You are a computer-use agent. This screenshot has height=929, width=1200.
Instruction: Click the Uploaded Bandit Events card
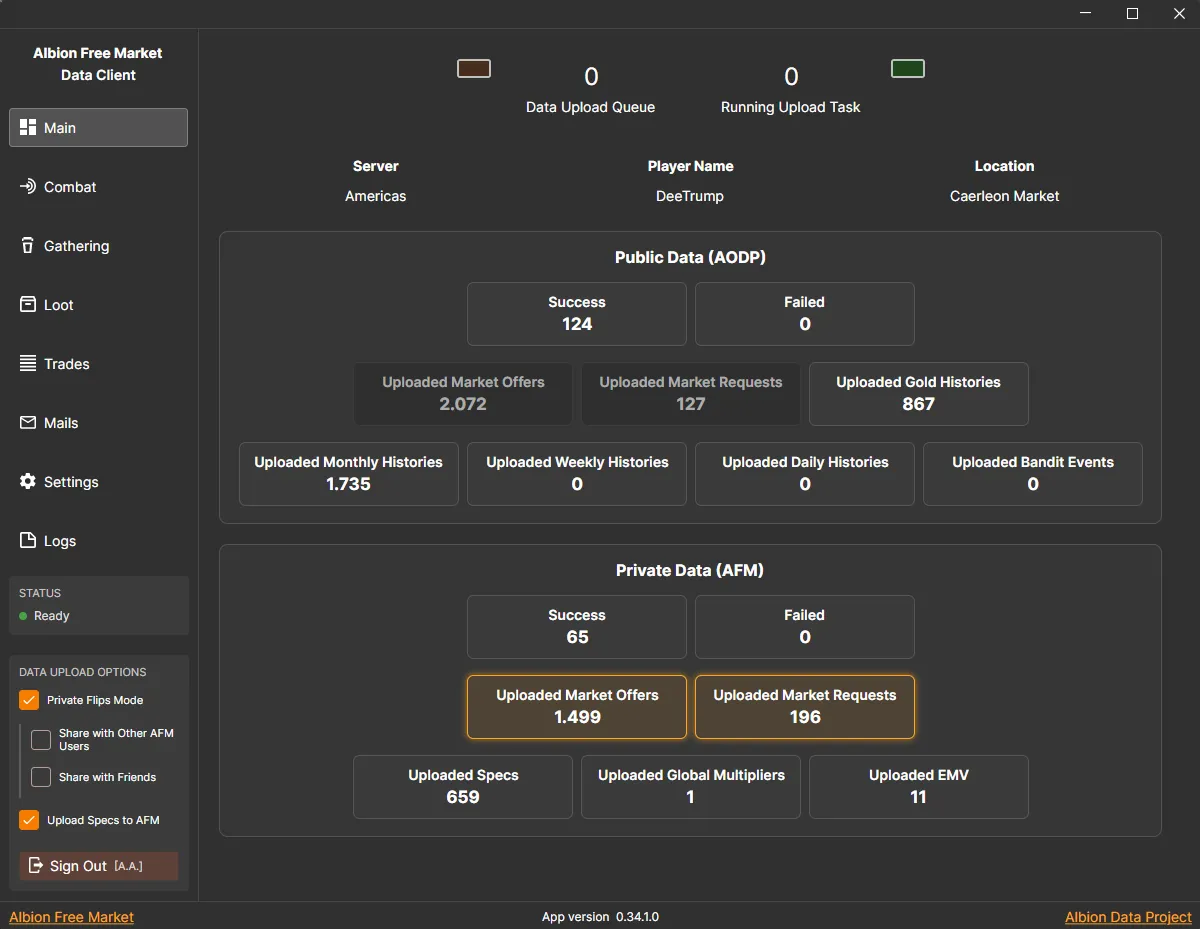[x=1033, y=474]
